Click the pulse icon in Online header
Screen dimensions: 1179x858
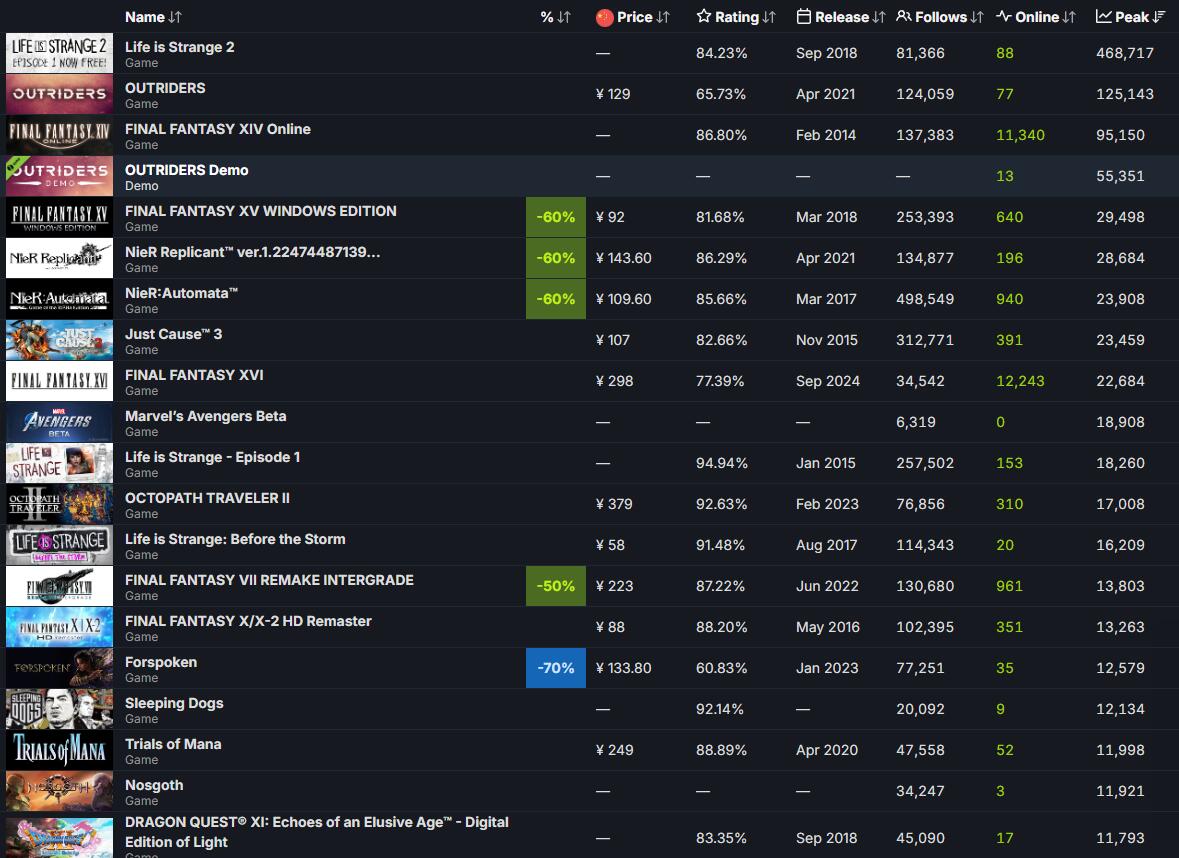point(1003,17)
